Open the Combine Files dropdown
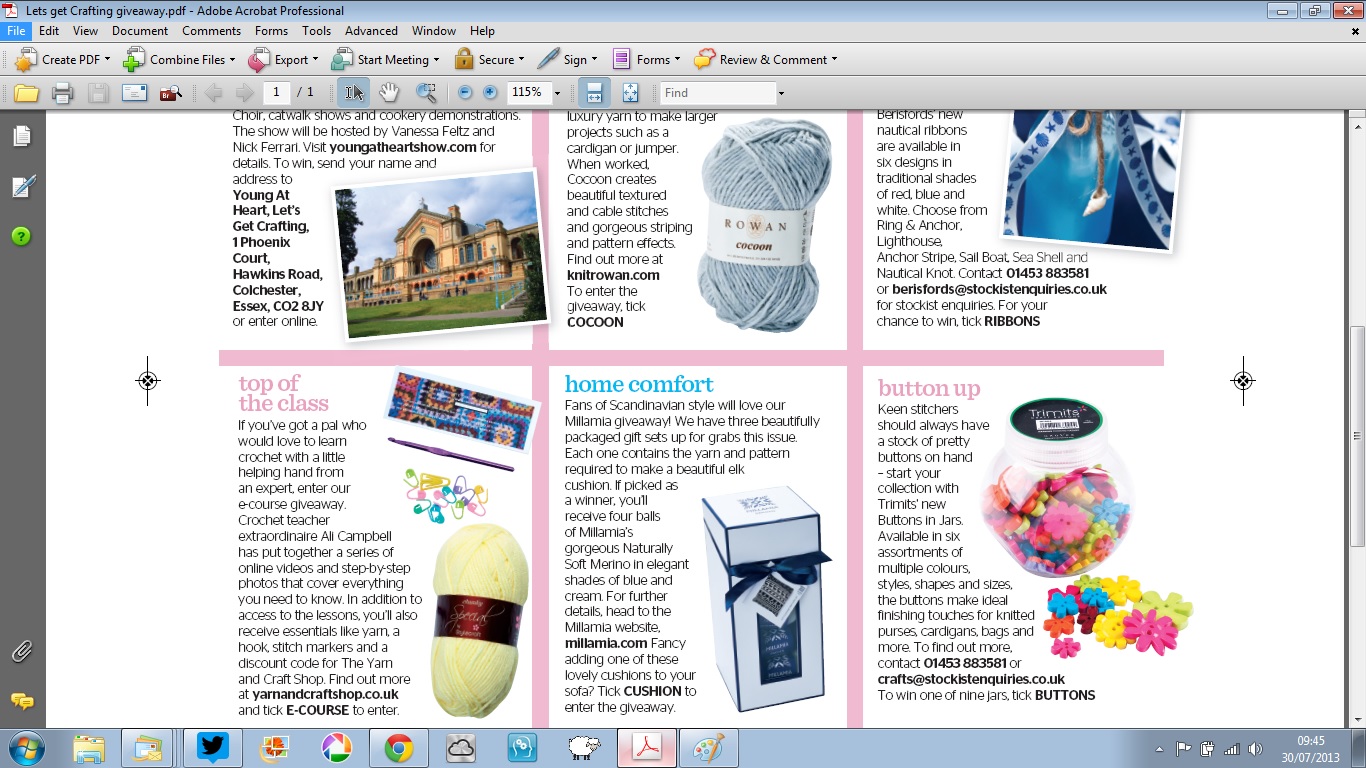 (179, 60)
